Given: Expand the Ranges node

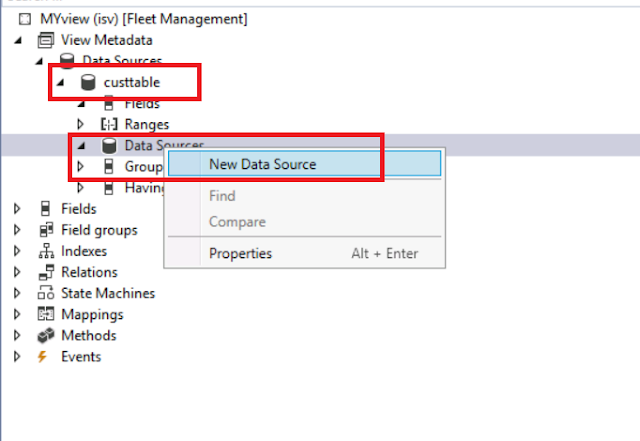Looking at the screenshot, I should pyautogui.click(x=82, y=124).
